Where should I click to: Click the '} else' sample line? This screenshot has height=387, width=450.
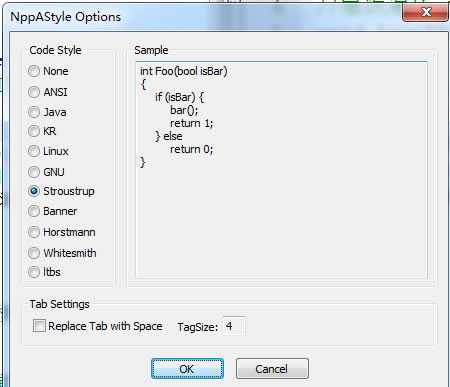coord(169,136)
